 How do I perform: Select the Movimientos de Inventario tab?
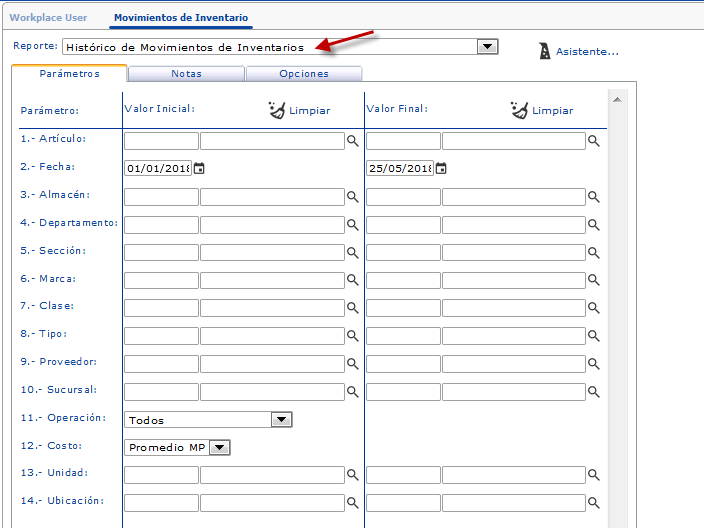click(x=181, y=18)
